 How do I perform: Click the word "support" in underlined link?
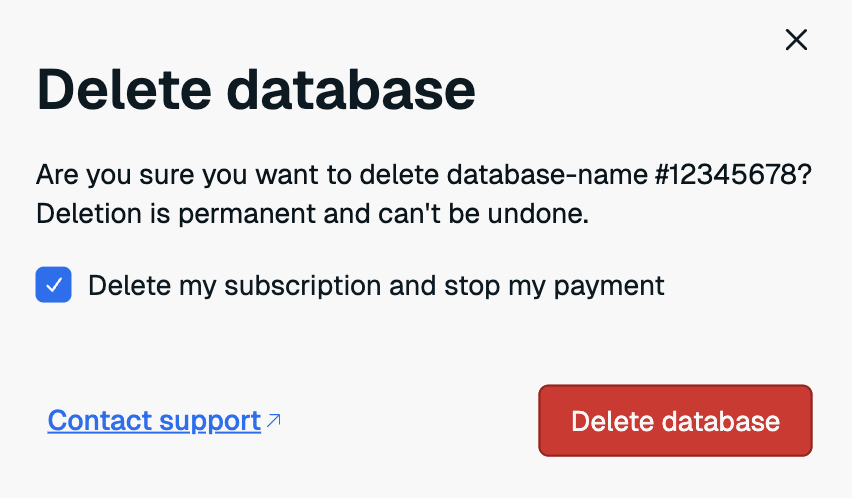pos(212,421)
